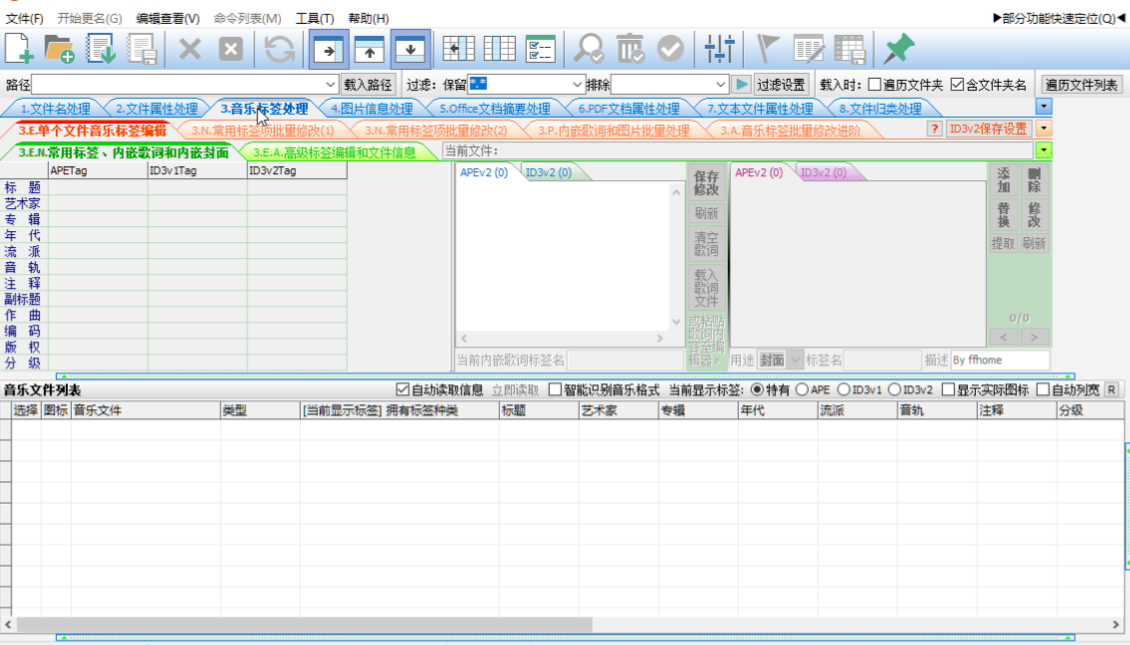This screenshot has width=1130, height=645.
Task: Open 3.E.A.高级标签编辑和文件信息 tab
Action: 334,152
